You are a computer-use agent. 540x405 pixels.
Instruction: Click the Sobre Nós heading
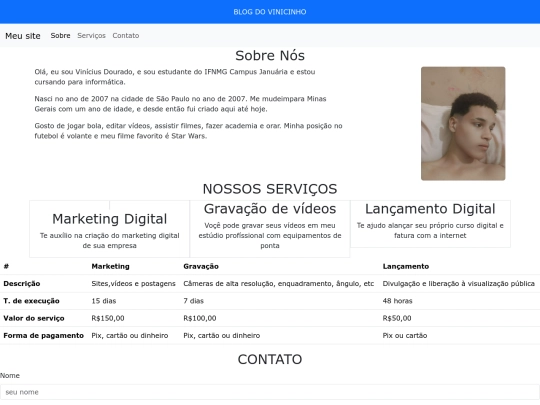270,55
